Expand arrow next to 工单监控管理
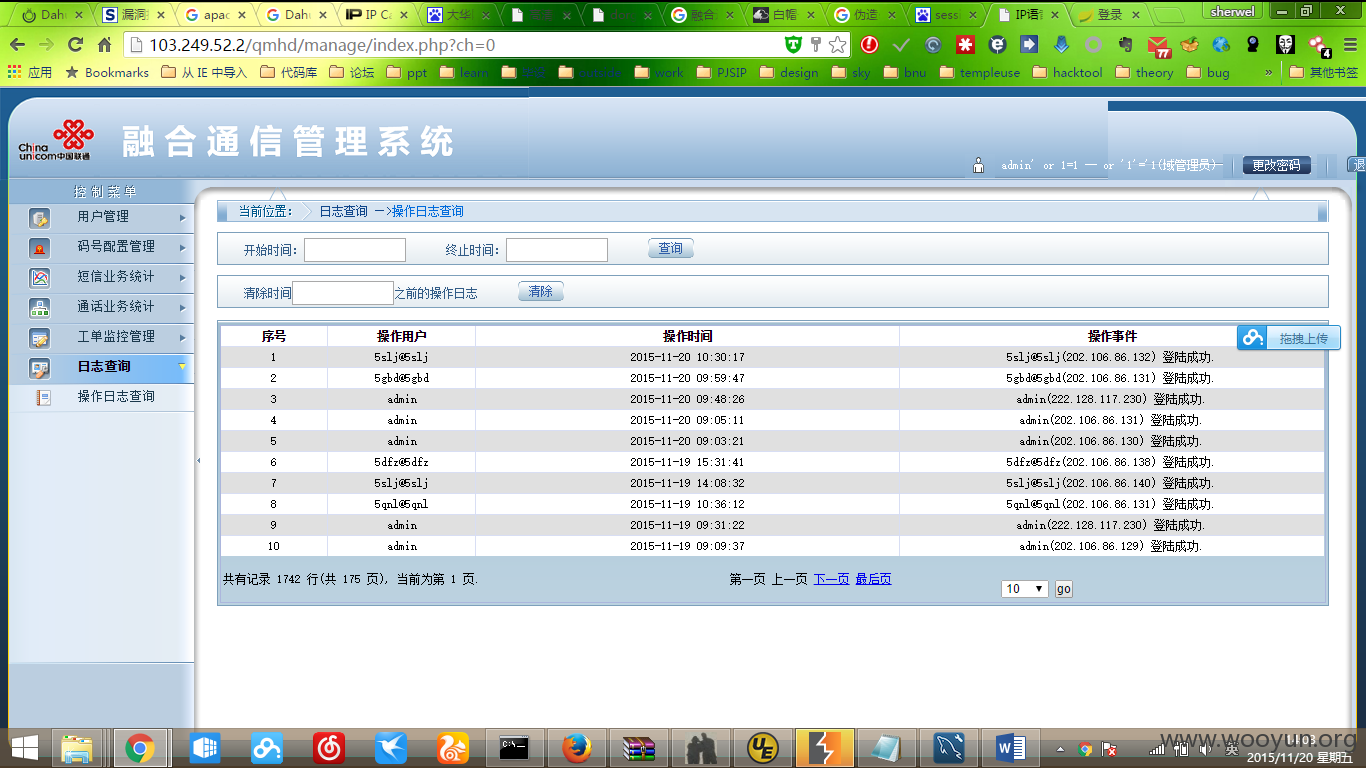 coord(182,337)
